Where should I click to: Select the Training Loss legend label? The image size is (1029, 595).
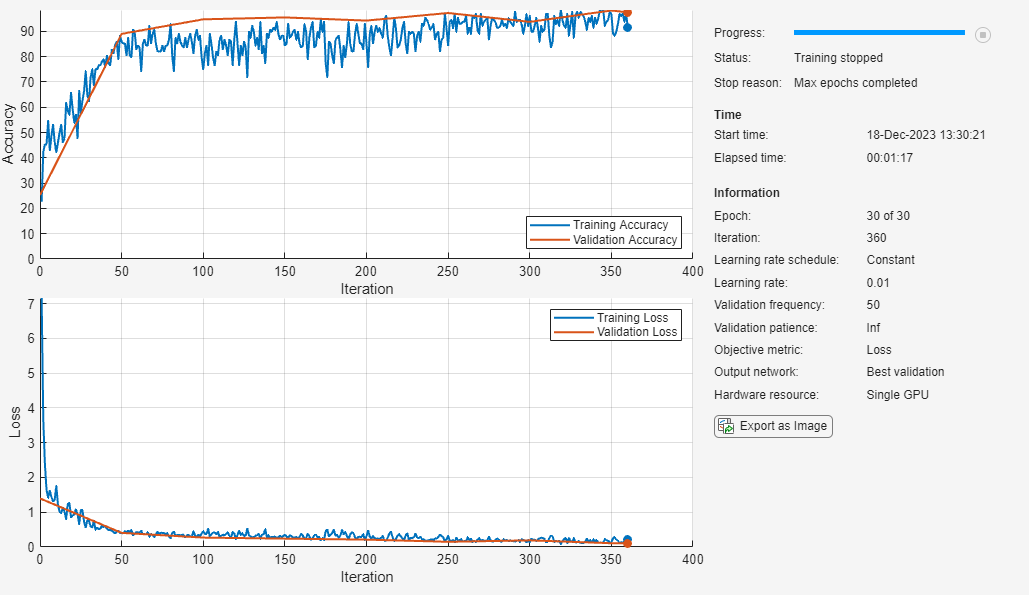coord(632,318)
